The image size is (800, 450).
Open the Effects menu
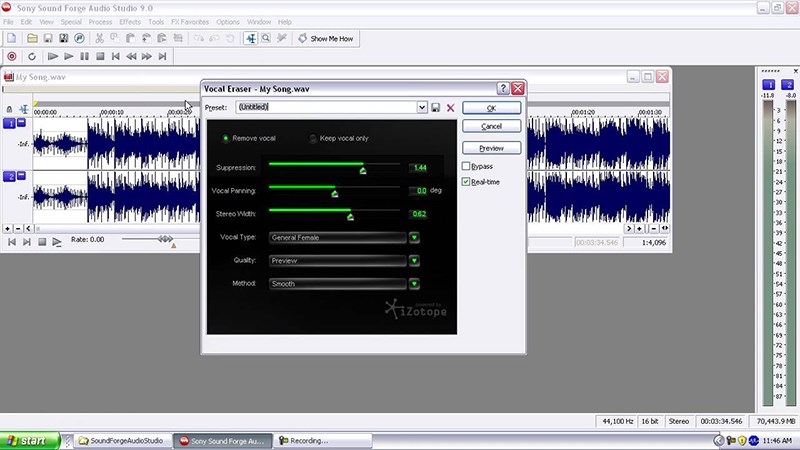(x=130, y=22)
